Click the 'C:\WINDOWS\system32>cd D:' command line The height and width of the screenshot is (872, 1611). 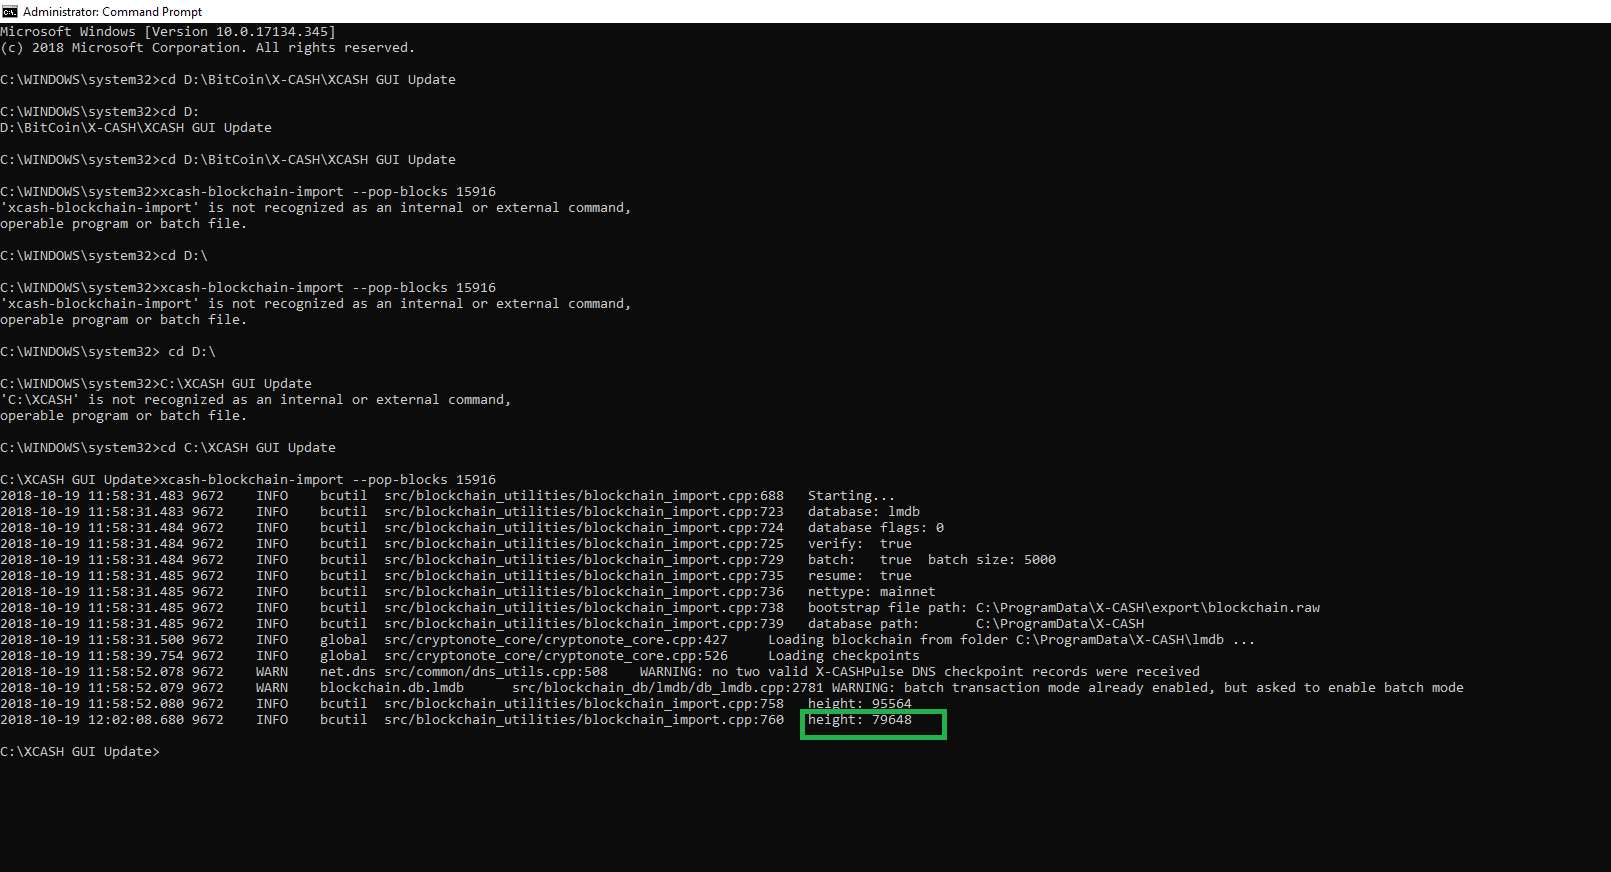[x=100, y=112]
